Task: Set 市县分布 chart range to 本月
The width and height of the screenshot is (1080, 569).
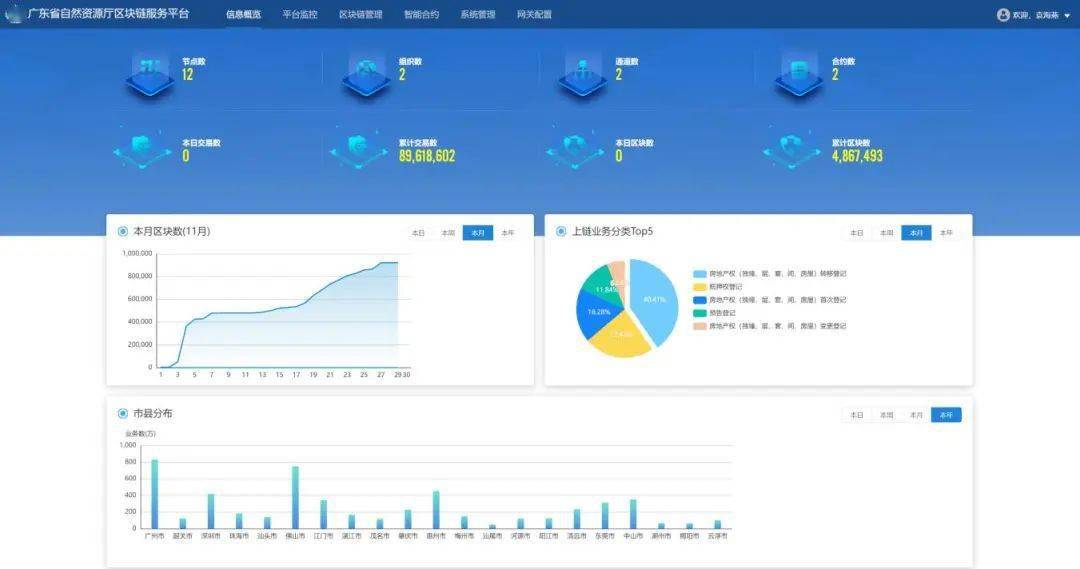Action: [916, 415]
